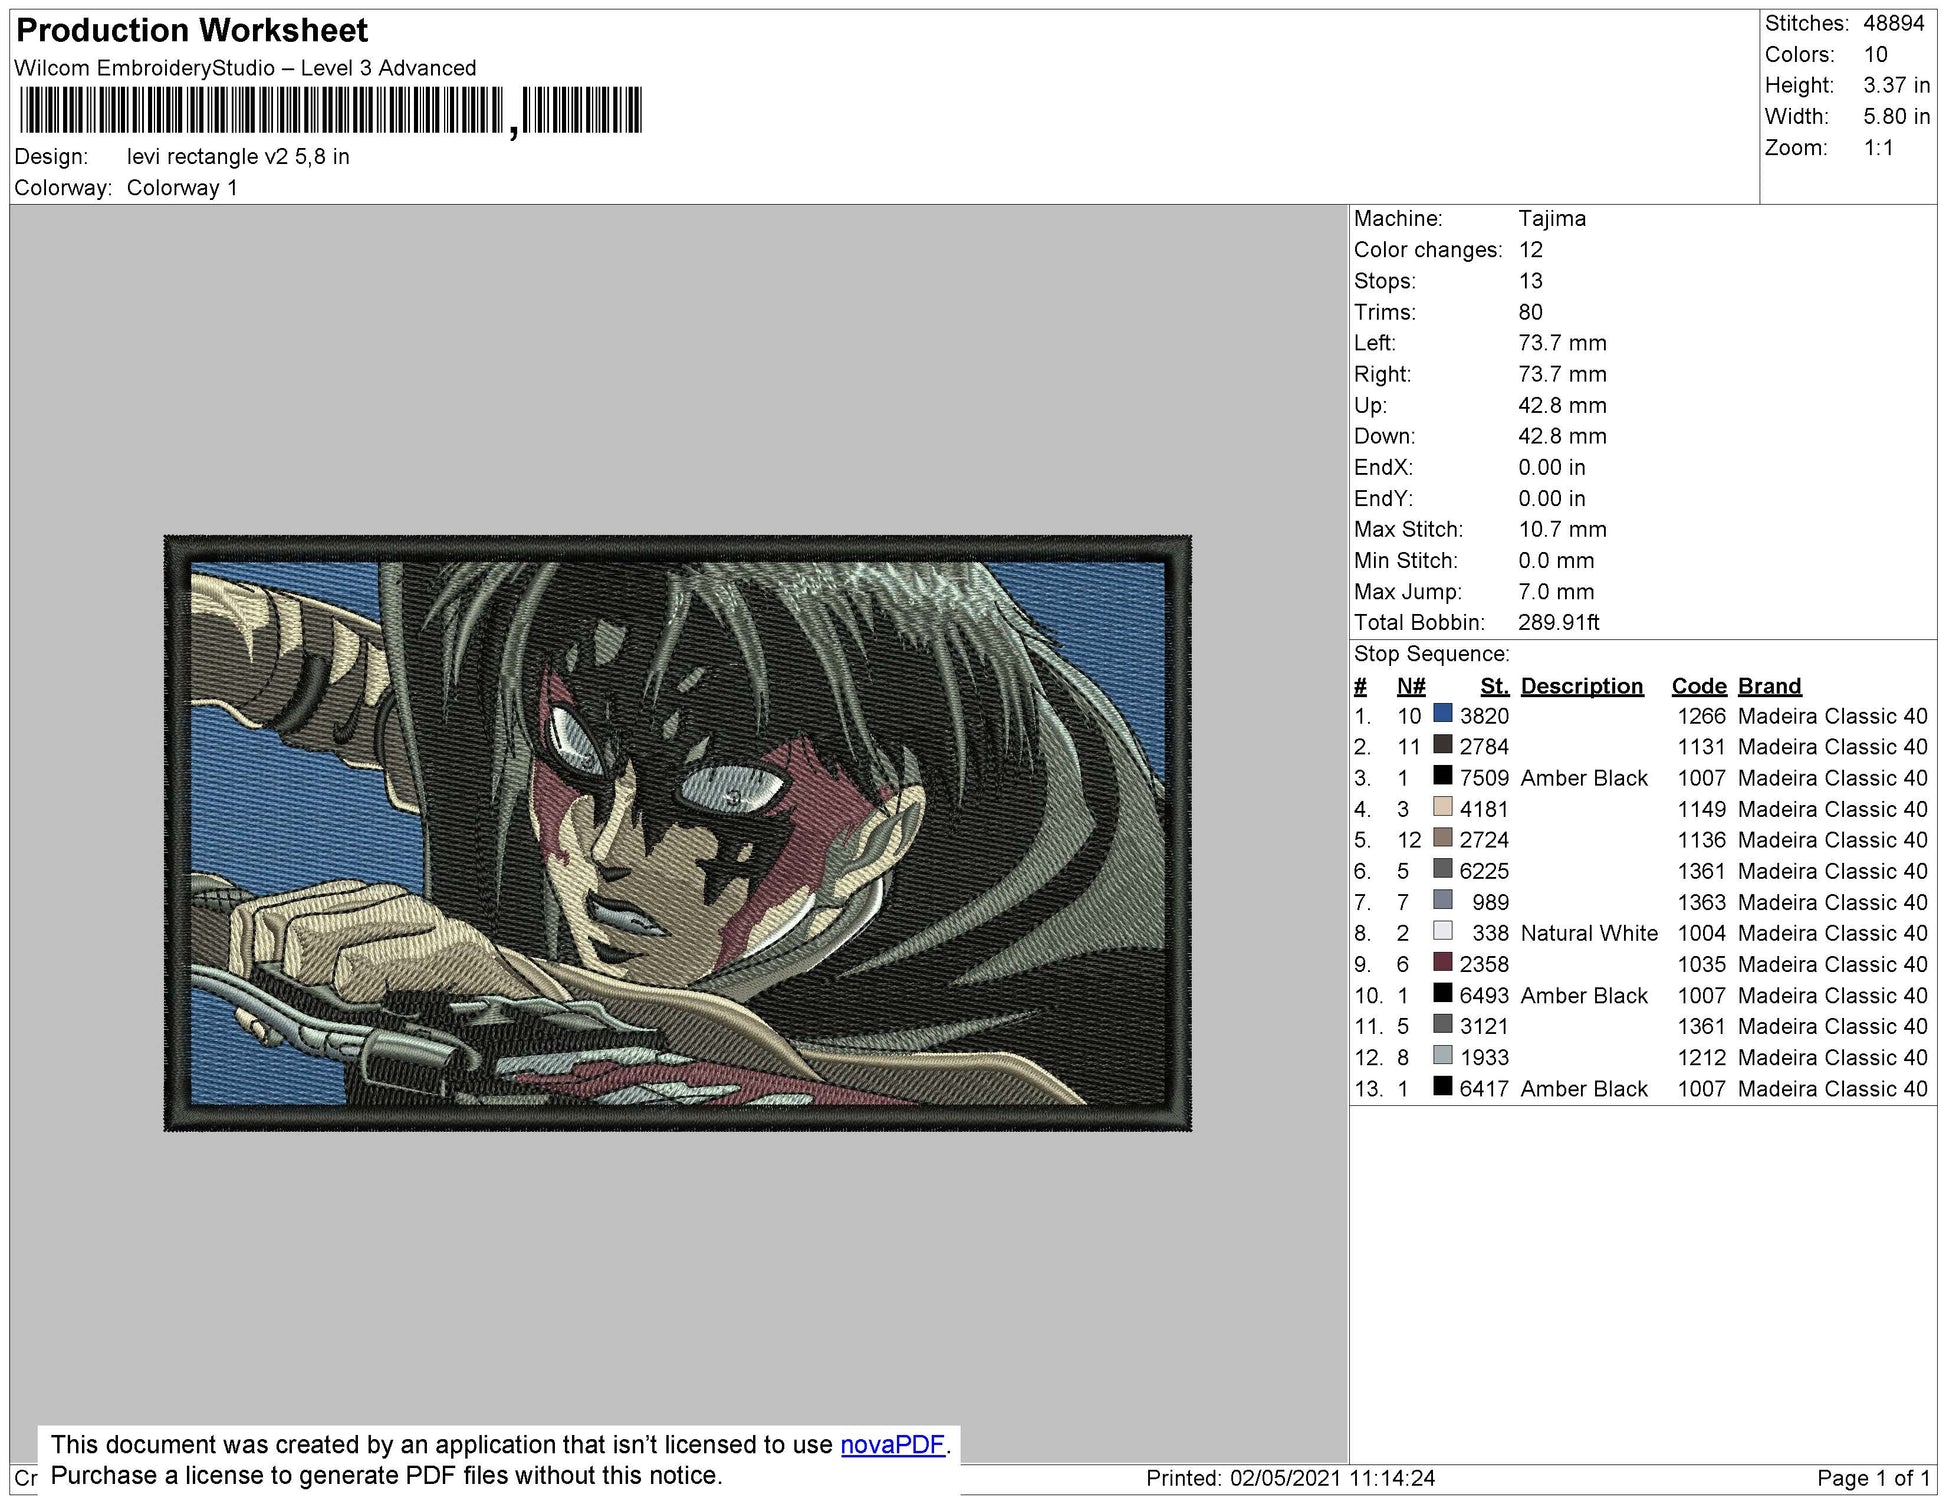Click stitch count 1933 in stop 12
The height and width of the screenshot is (1504, 1946).
tap(1484, 1057)
